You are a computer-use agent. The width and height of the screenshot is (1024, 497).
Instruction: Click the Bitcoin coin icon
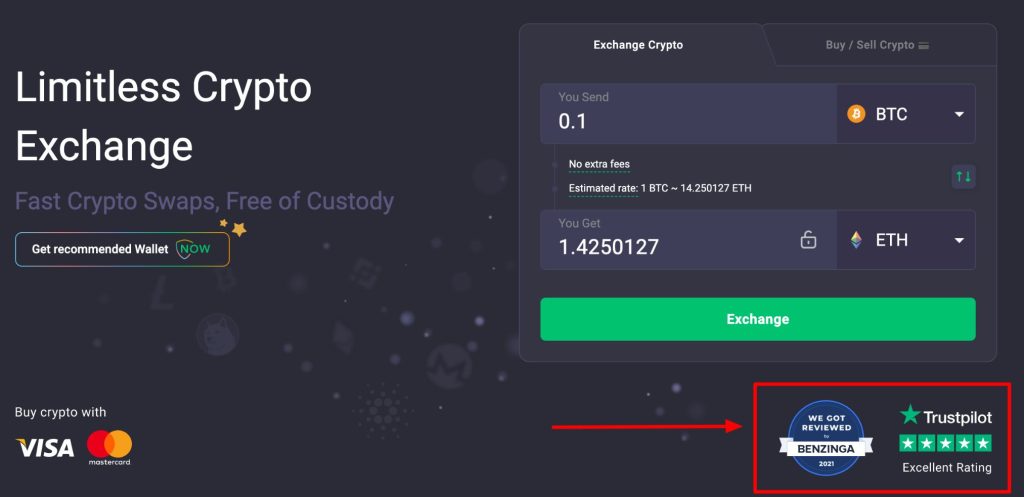click(856, 114)
